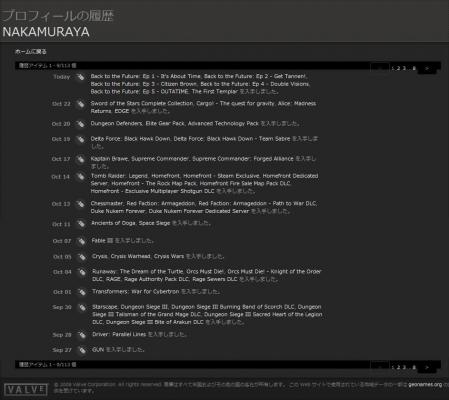Click the tag icon for the Oct 14 entry

point(80,177)
